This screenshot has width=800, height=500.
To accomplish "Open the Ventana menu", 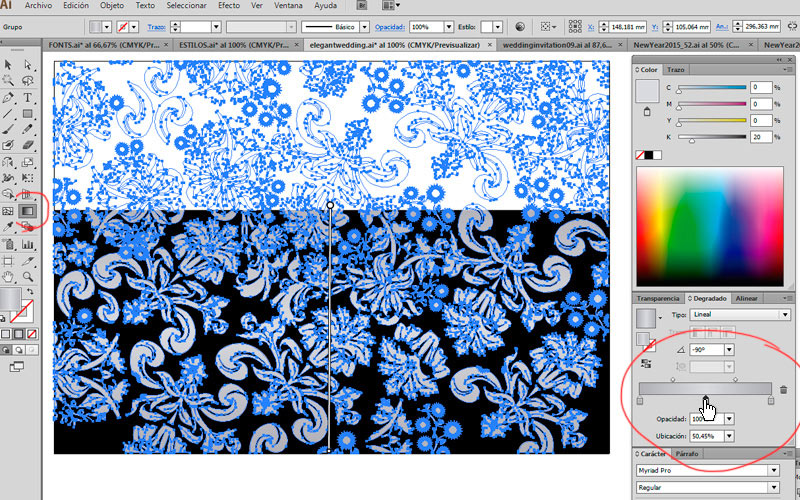I will click(288, 6).
